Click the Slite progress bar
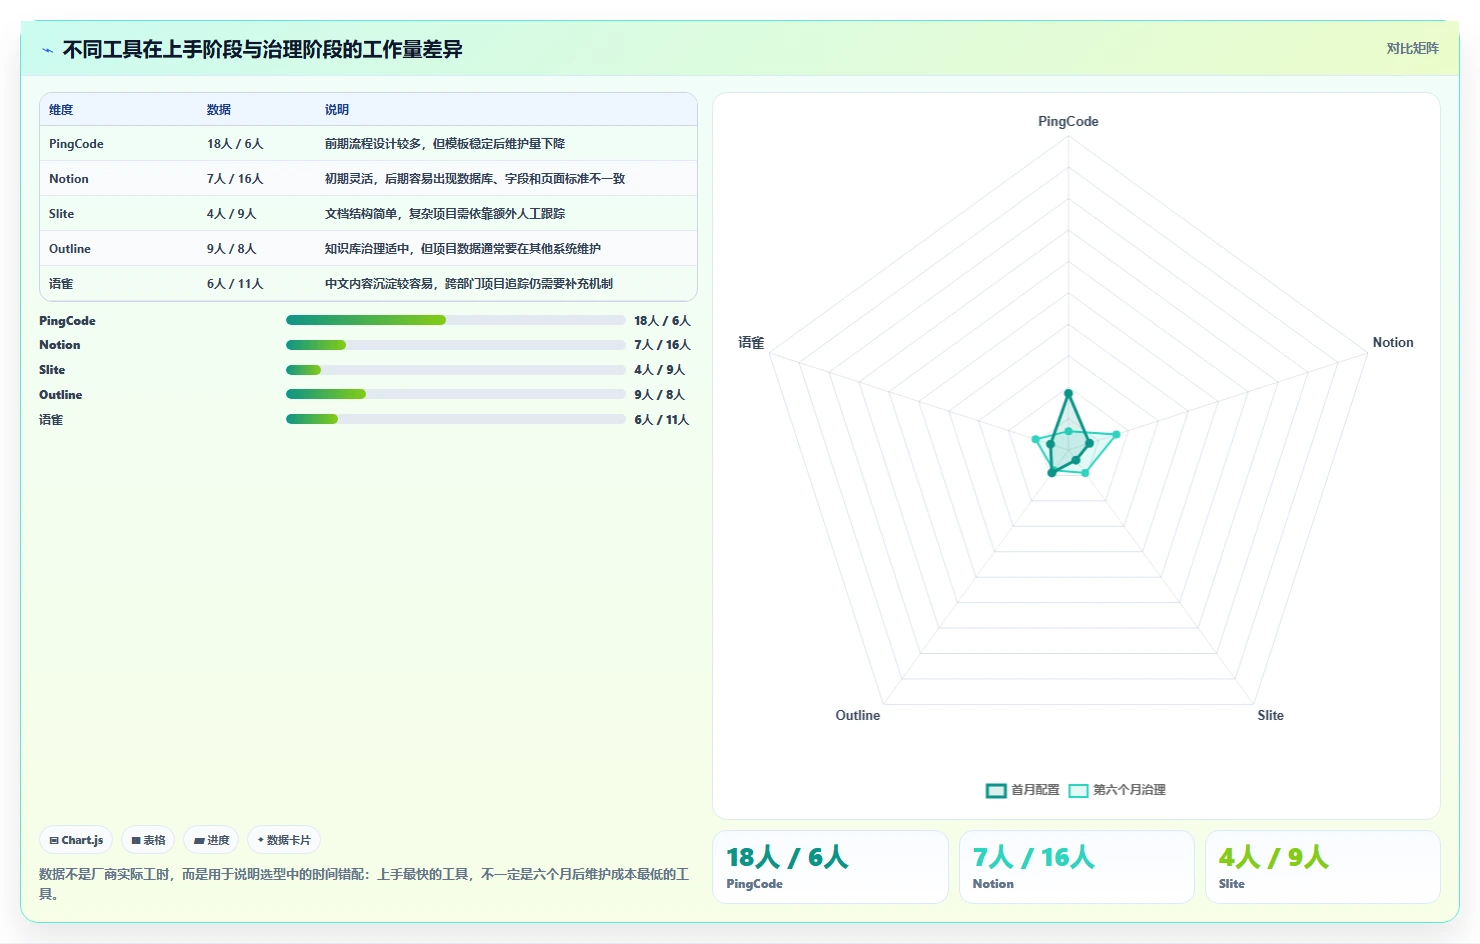This screenshot has width=1480, height=944. point(456,370)
